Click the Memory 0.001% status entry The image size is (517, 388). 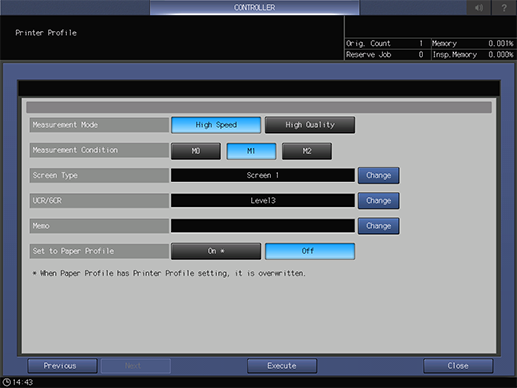[473, 44]
